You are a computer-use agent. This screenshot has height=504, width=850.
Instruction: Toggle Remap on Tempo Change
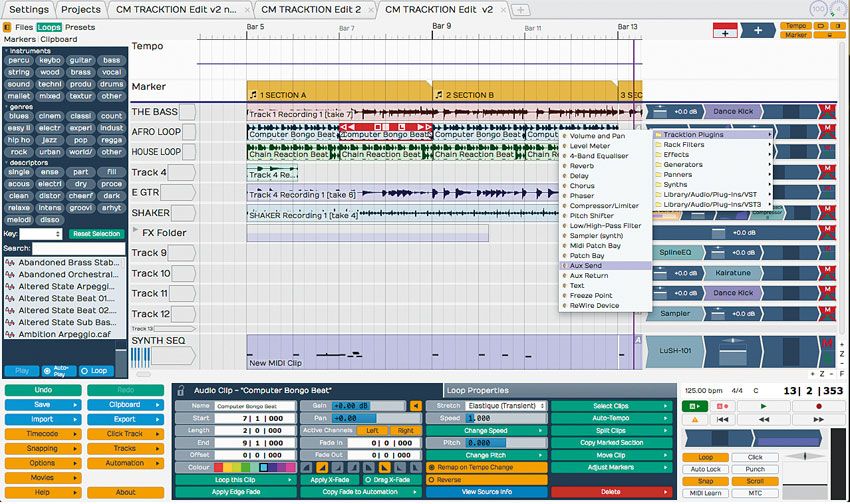(486, 467)
